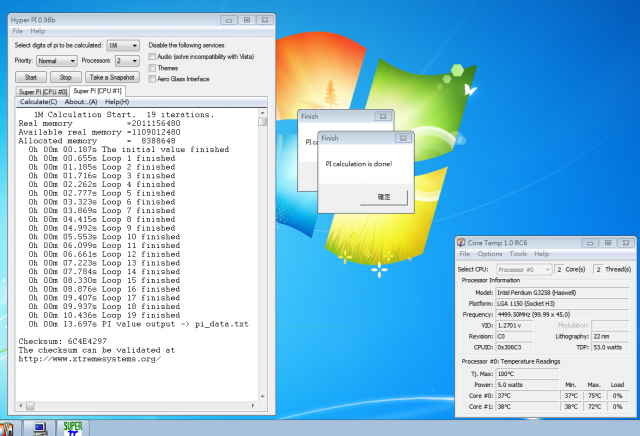Open the Core Temp Options menu
Screen dimensions: 640x436
pyautogui.click(x=490, y=254)
